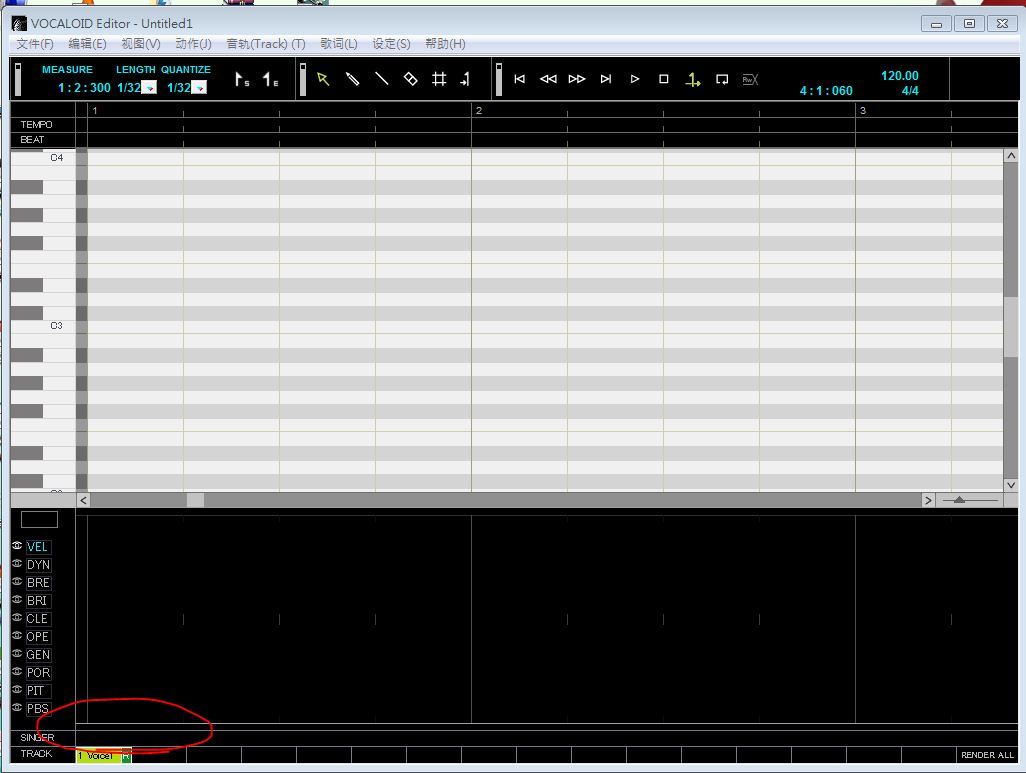Click the tempo value 120.00
The width and height of the screenshot is (1026, 773).
pyautogui.click(x=899, y=75)
